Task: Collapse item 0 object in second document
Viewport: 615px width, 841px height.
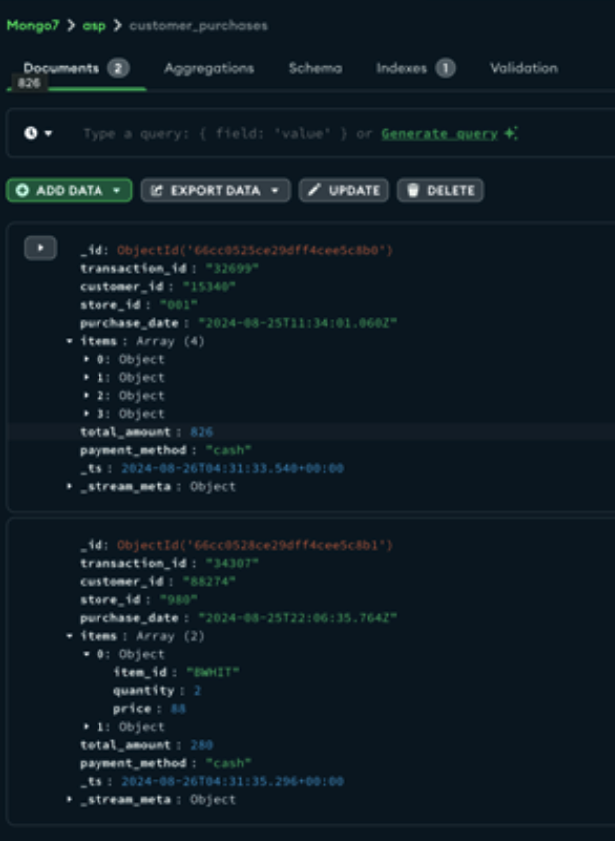Action: pos(87,654)
